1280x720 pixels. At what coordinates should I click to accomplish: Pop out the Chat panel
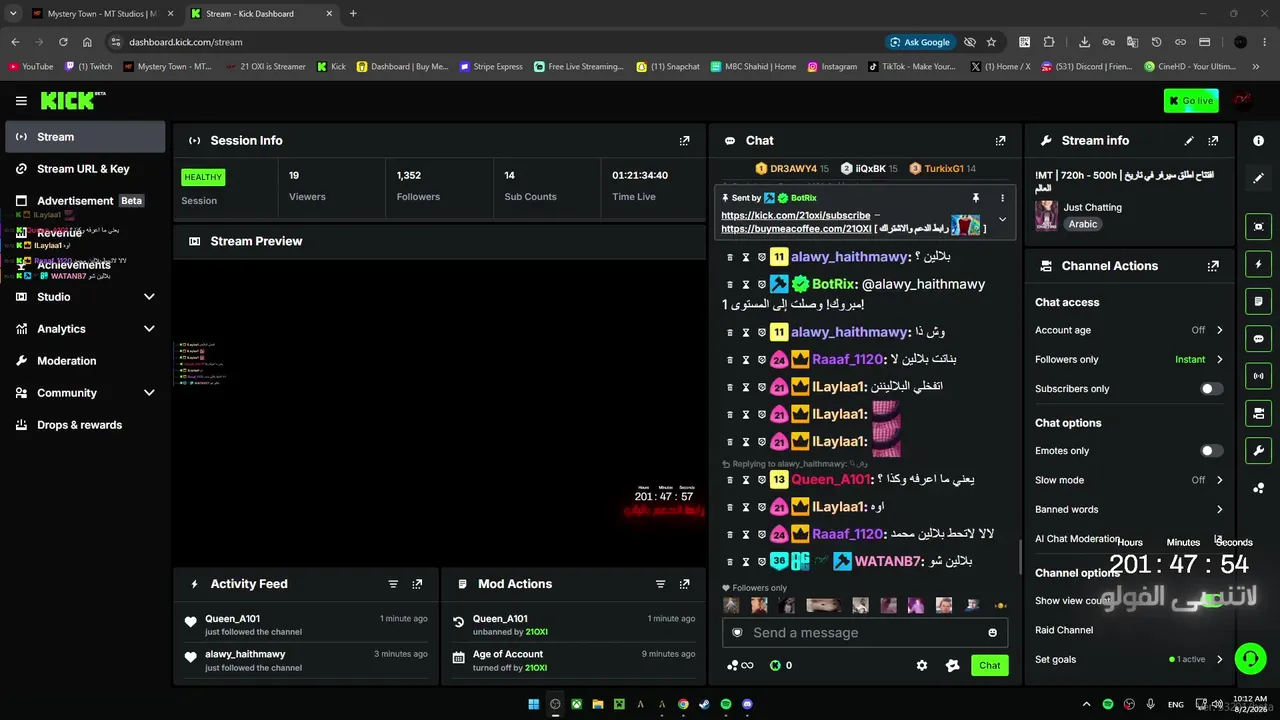click(1001, 141)
